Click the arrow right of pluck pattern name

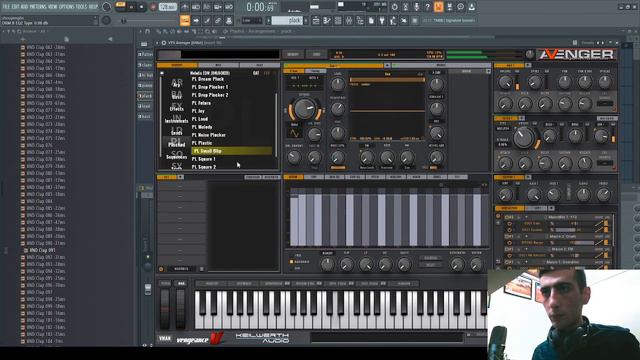pyautogui.click(x=306, y=20)
